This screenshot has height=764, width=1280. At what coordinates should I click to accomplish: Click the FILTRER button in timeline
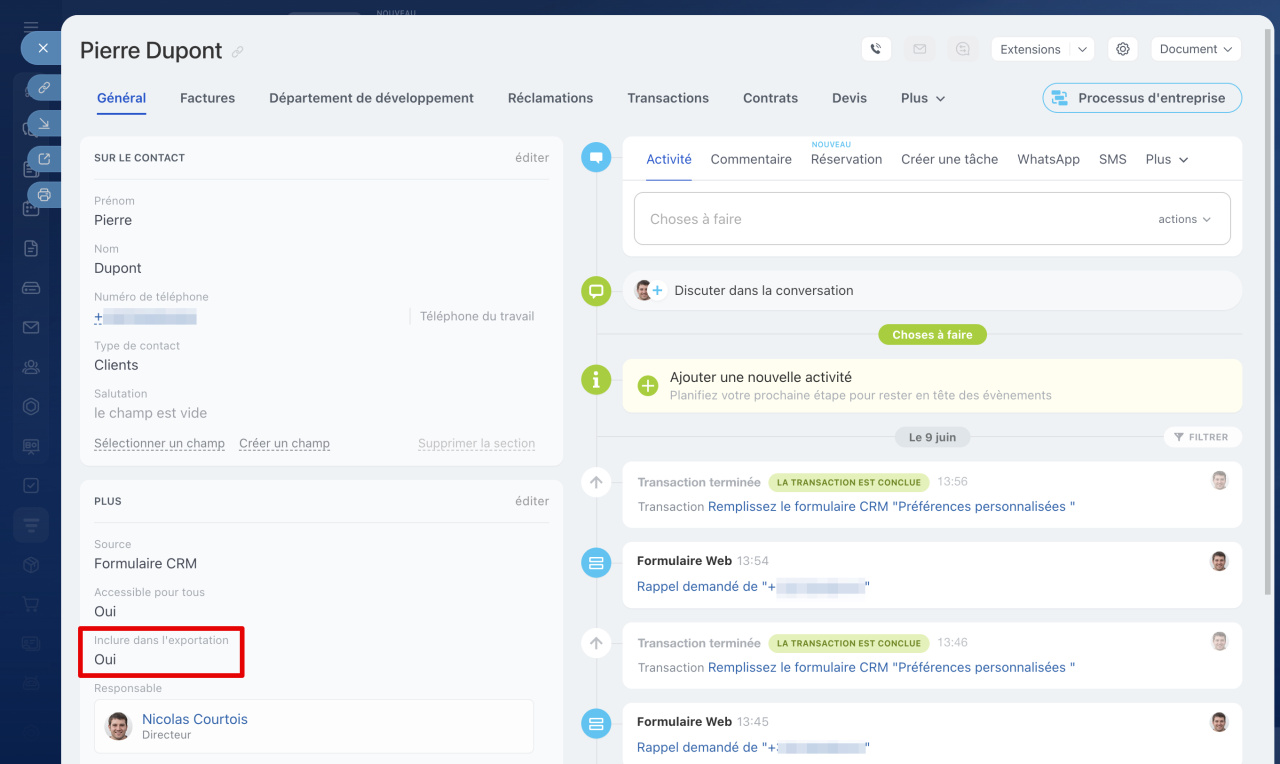click(x=1202, y=437)
